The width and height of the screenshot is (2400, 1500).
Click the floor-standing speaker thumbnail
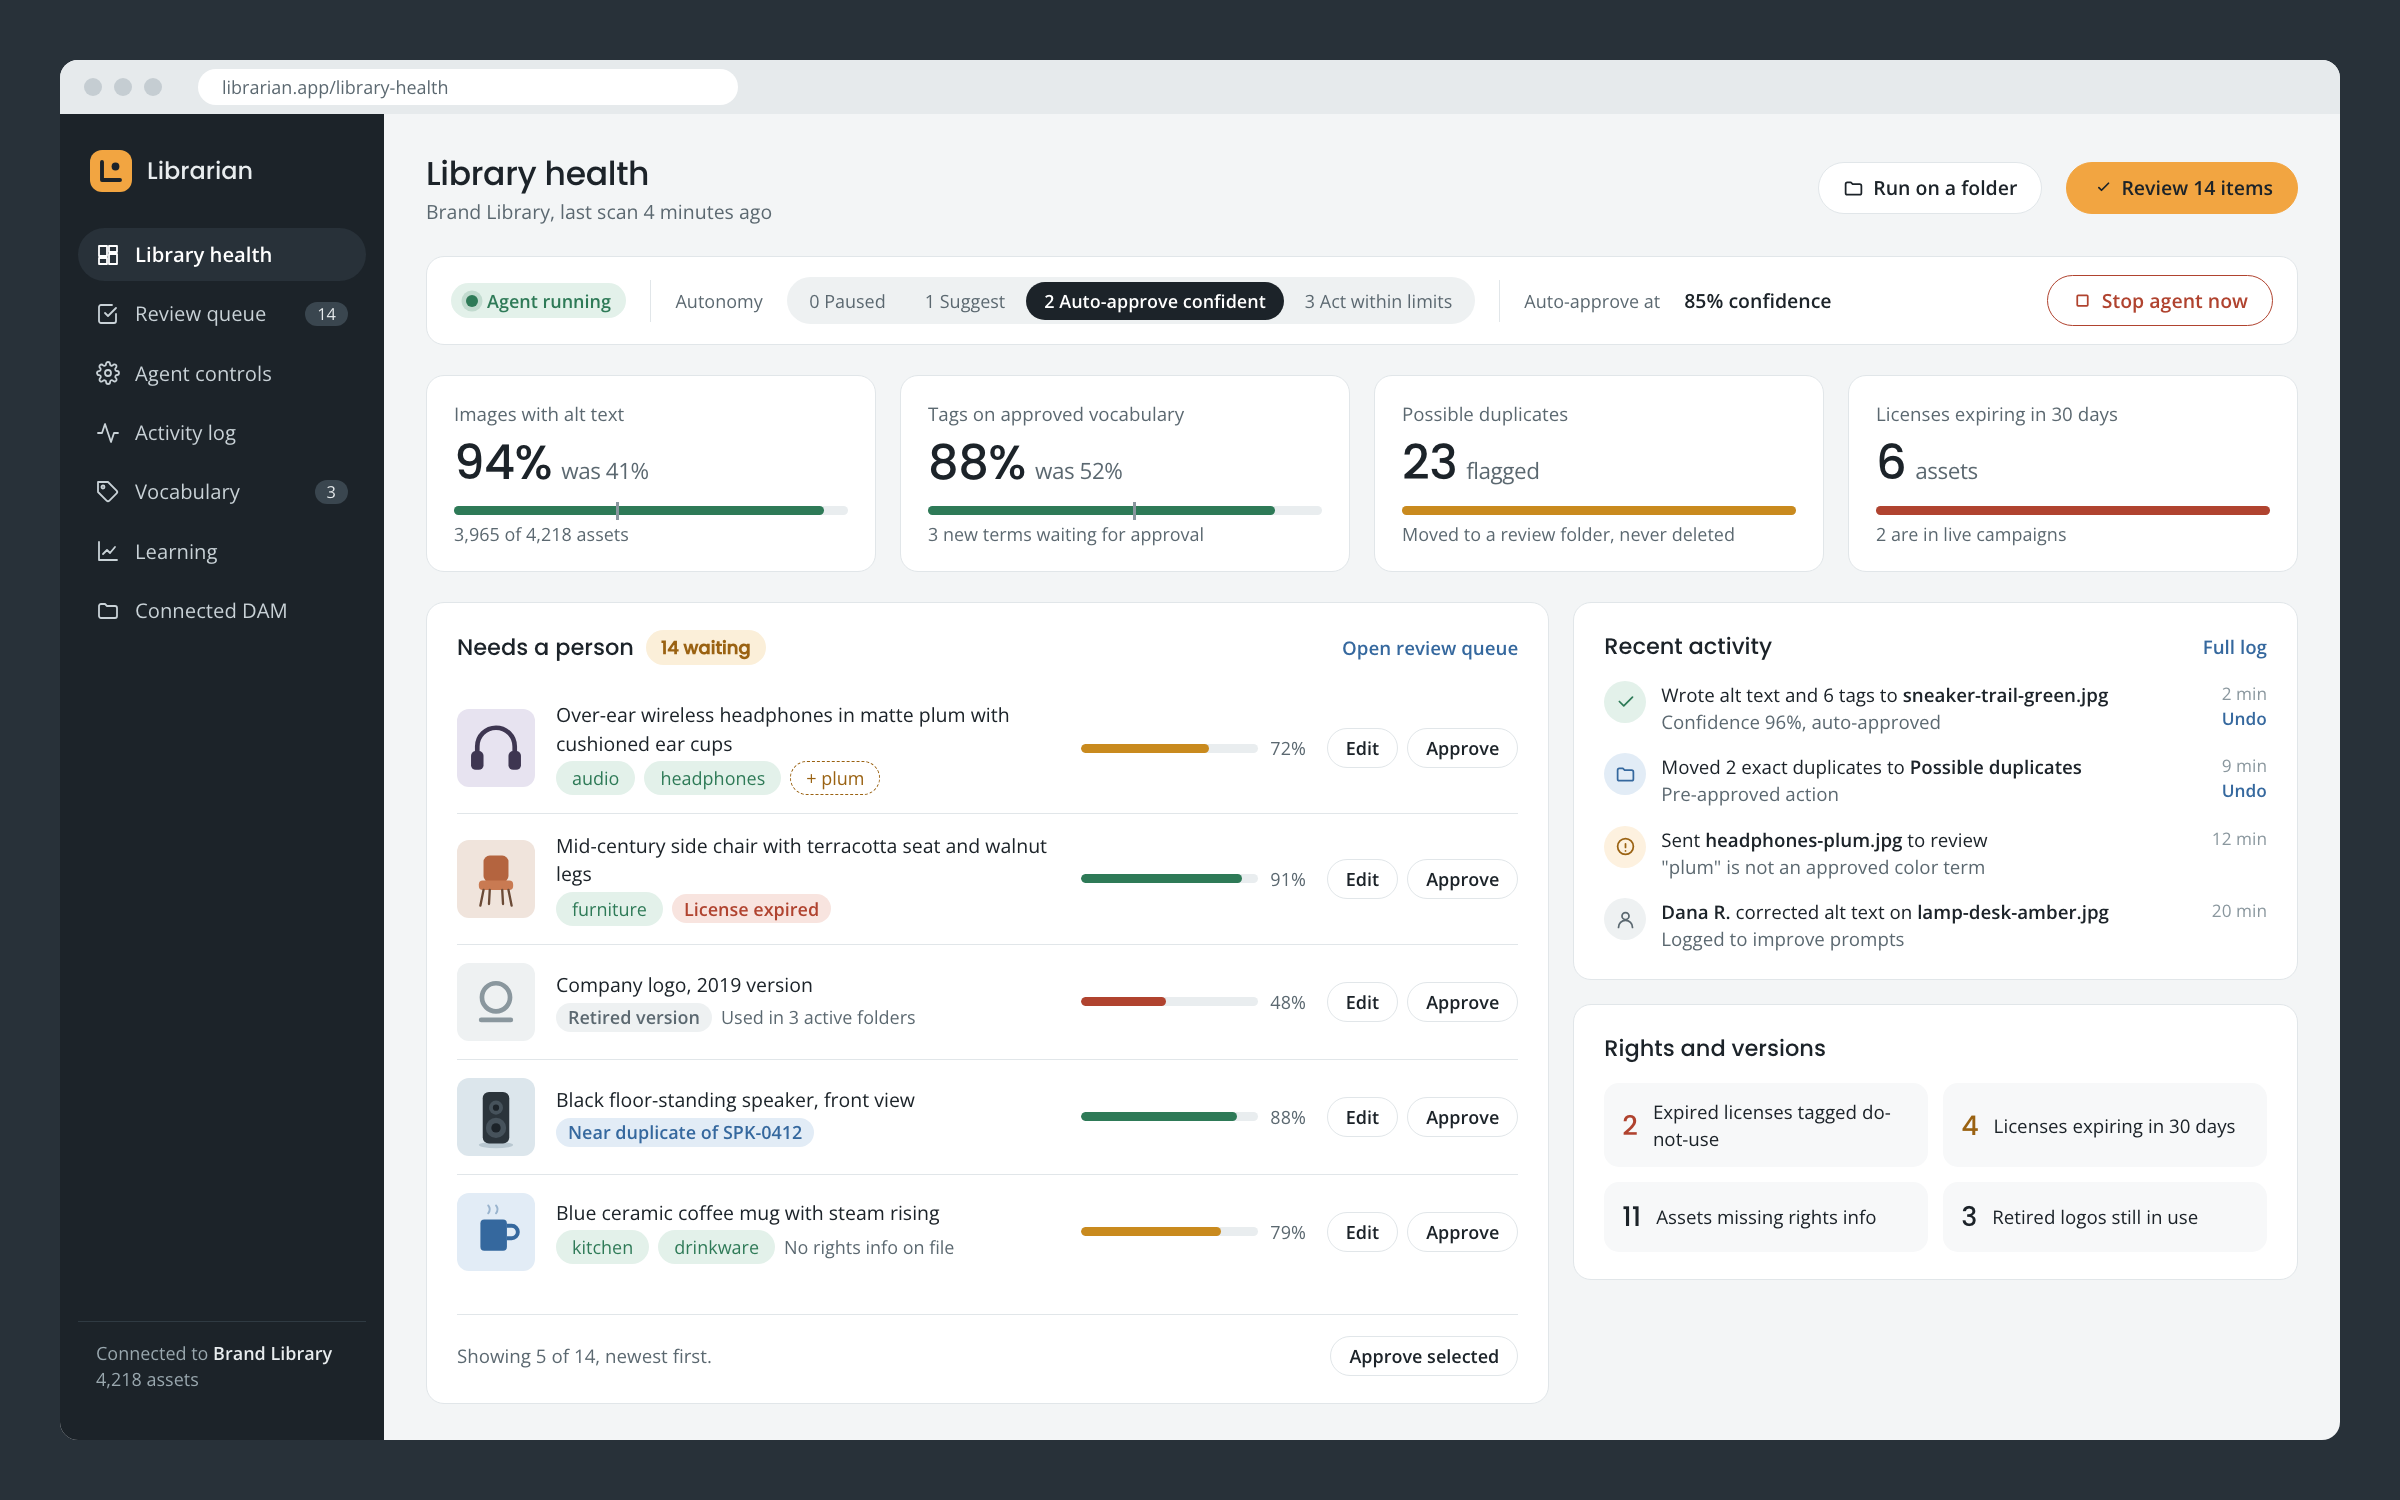pos(496,1117)
